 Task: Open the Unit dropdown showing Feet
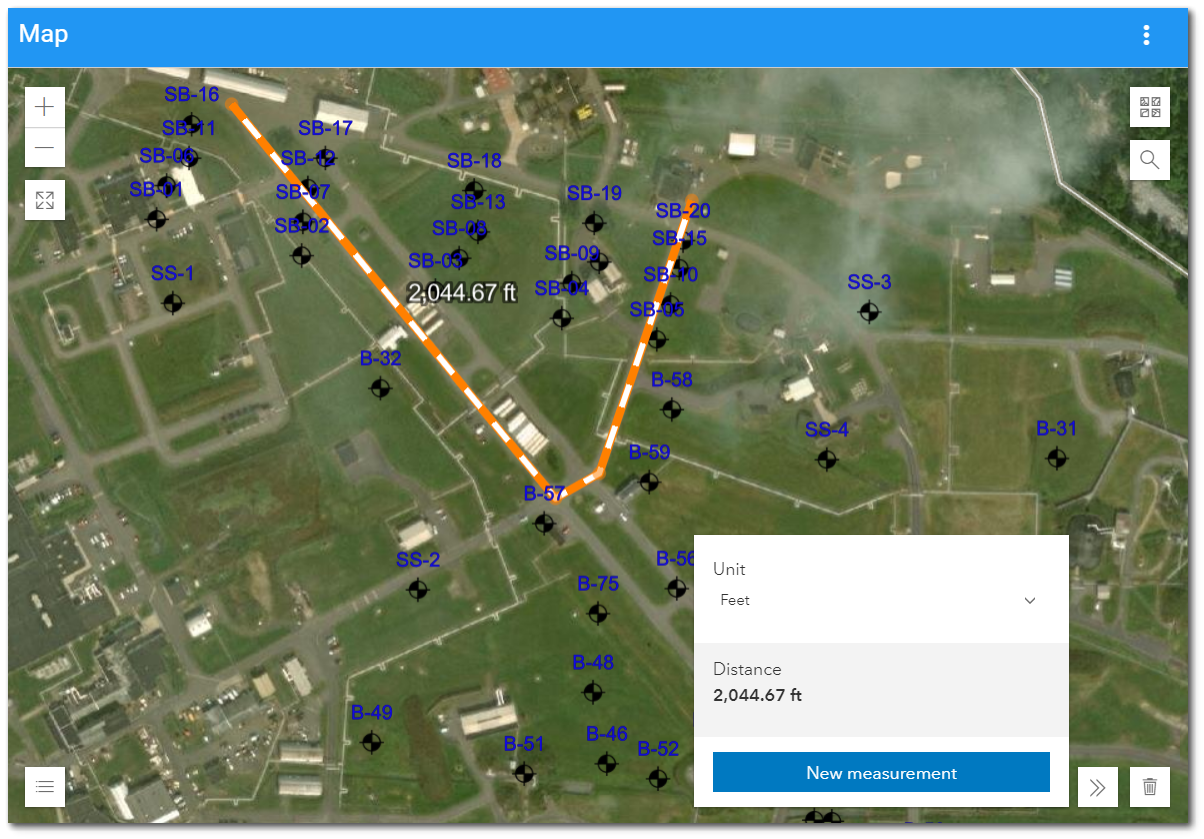pos(880,600)
